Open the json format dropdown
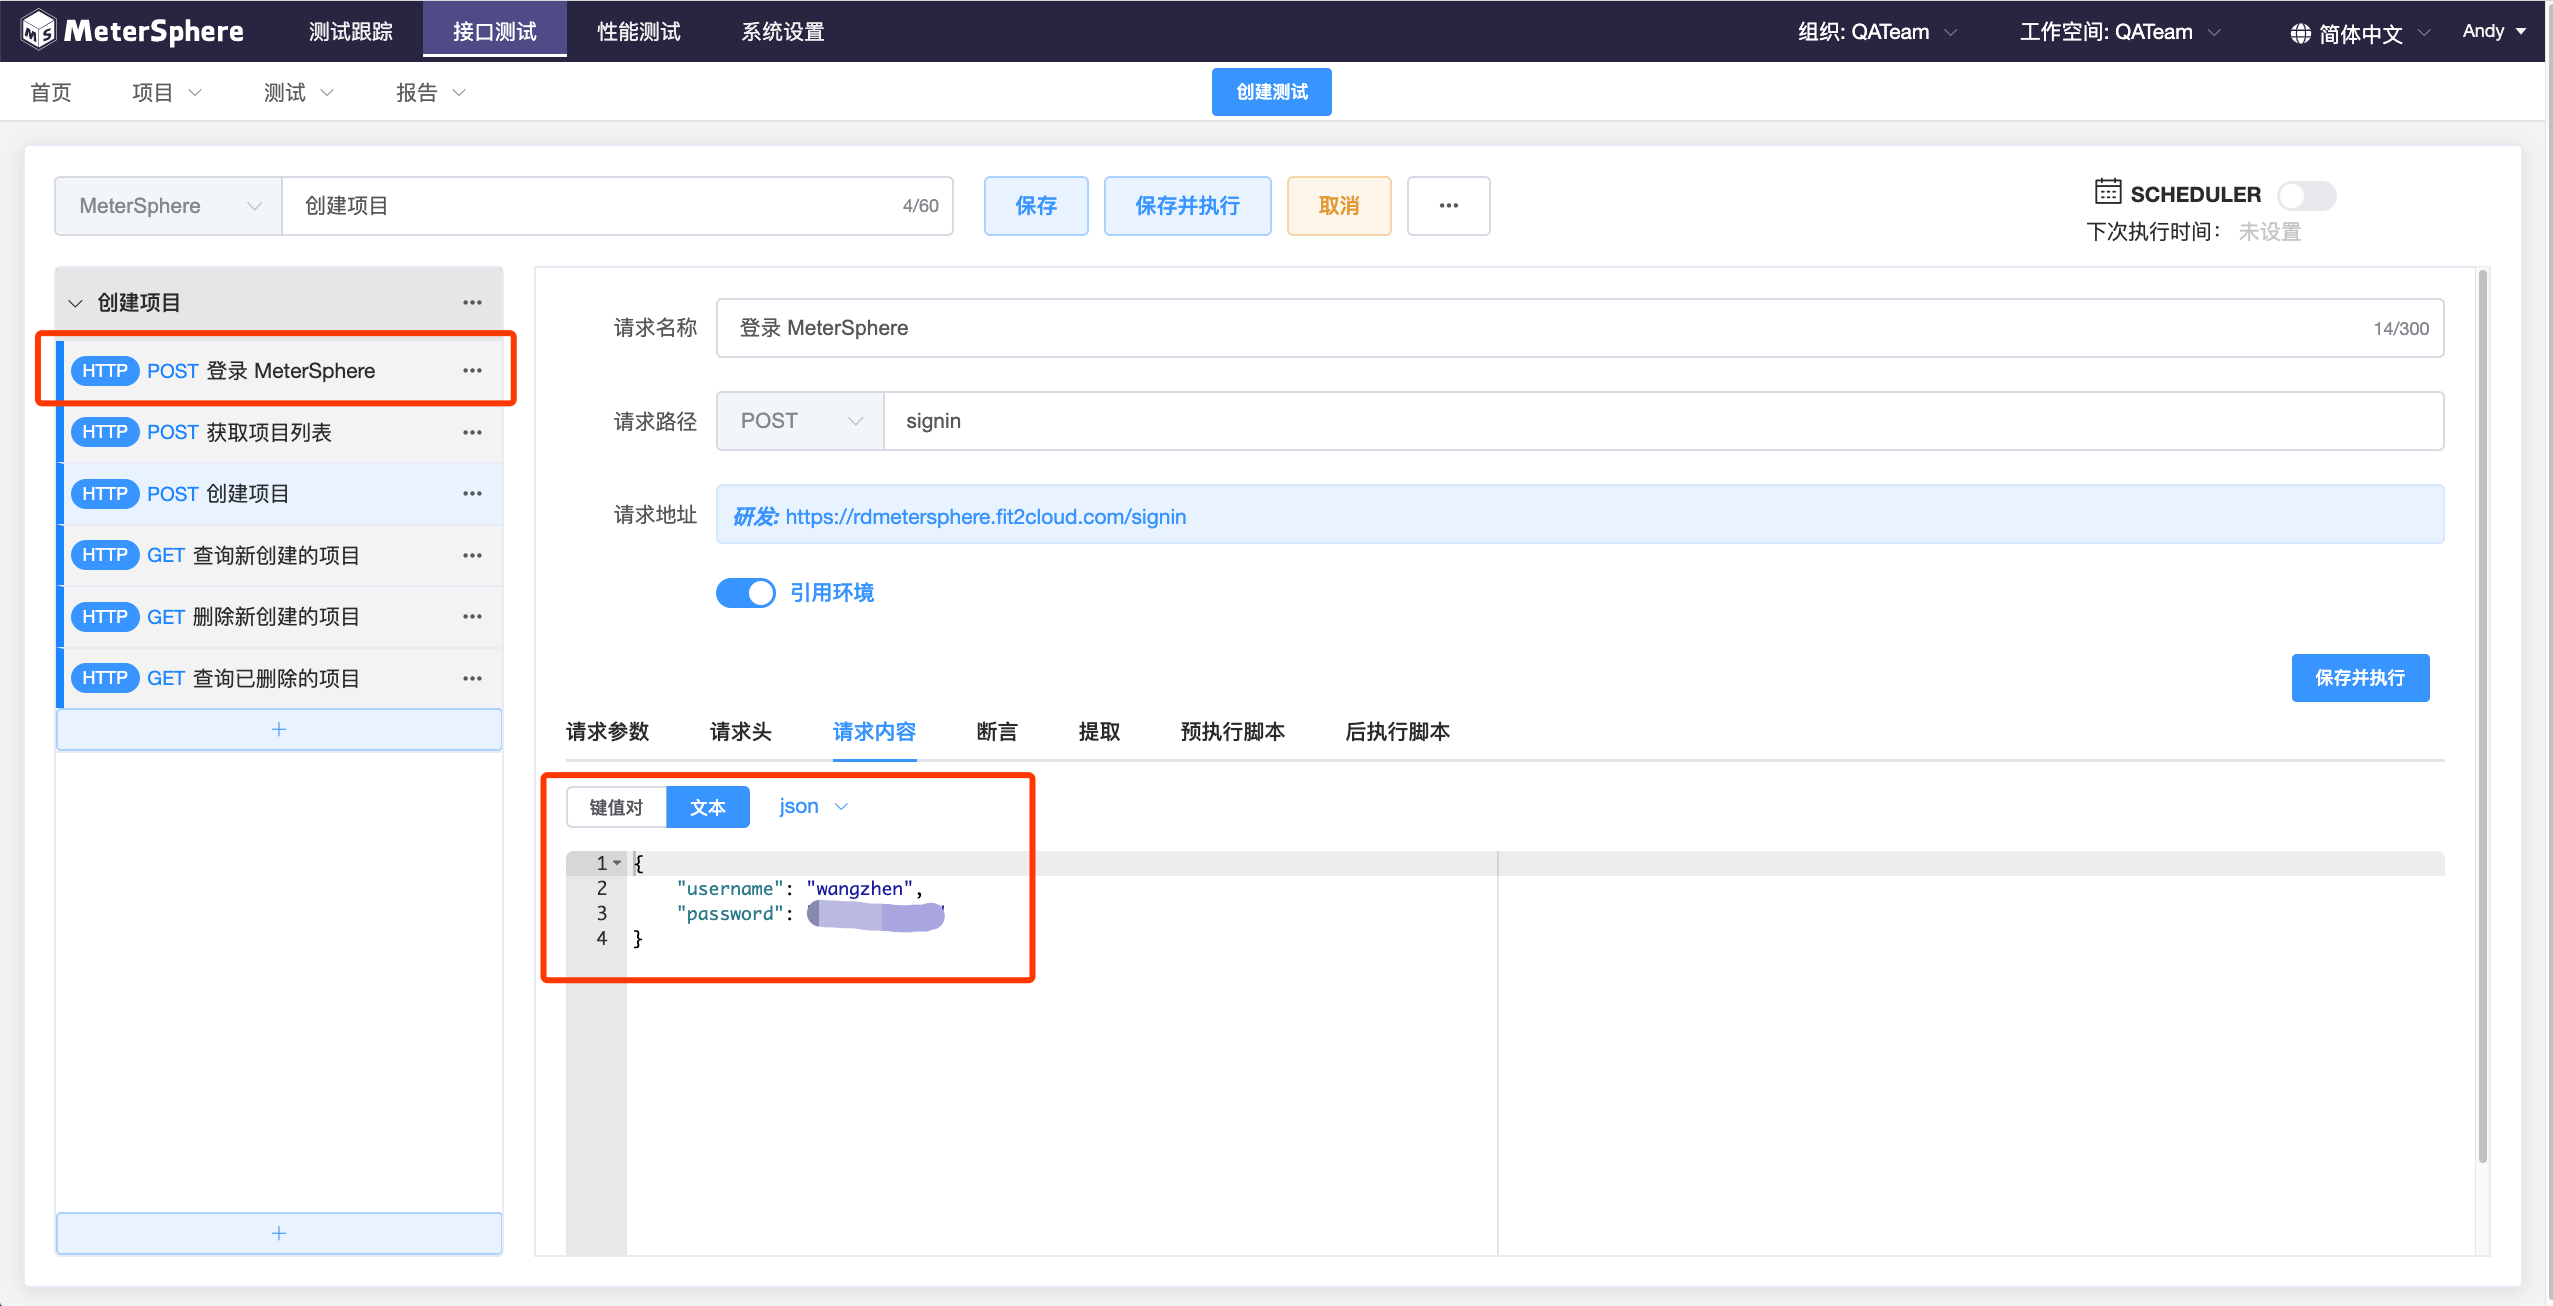 click(x=812, y=806)
